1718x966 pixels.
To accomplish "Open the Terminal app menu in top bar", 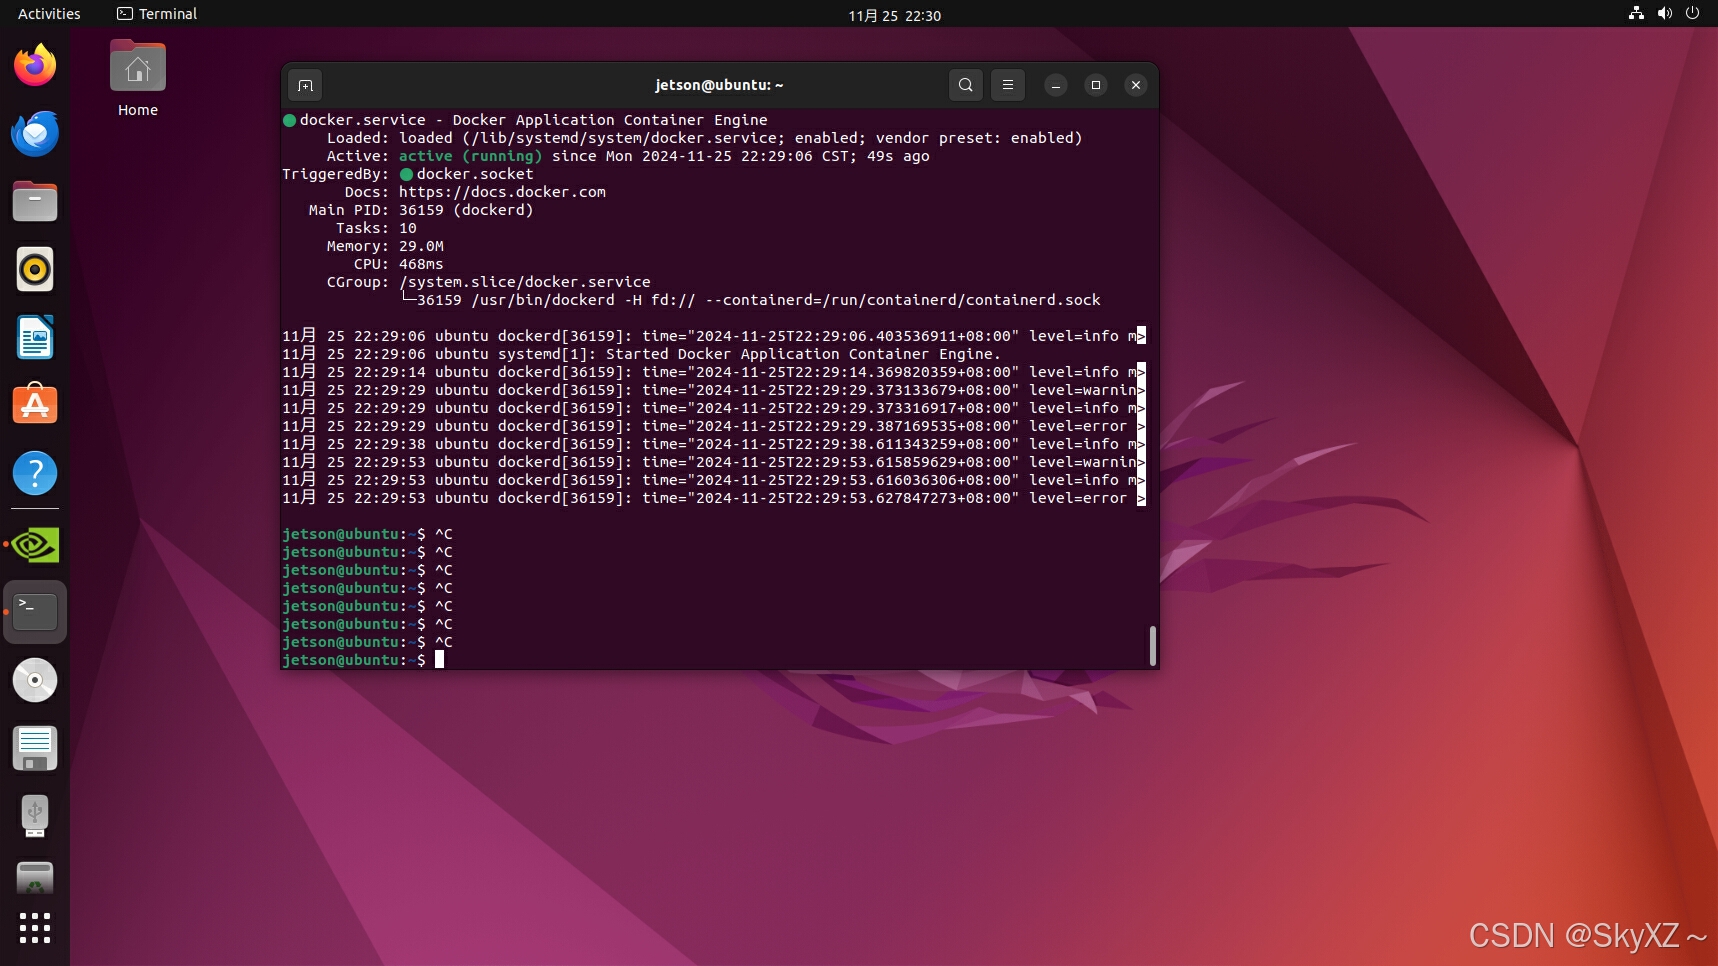I will click(157, 14).
